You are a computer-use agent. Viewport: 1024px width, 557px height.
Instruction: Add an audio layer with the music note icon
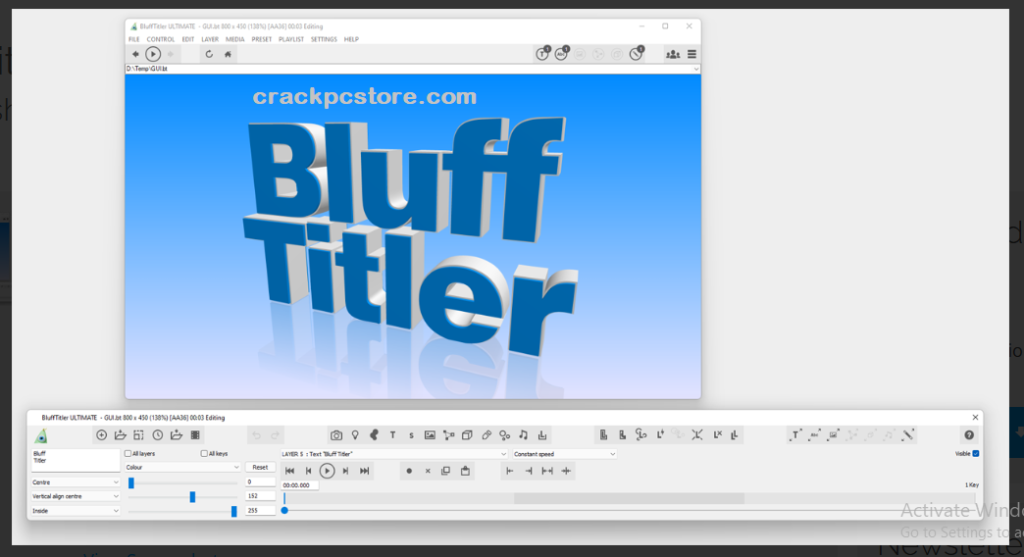(523, 435)
